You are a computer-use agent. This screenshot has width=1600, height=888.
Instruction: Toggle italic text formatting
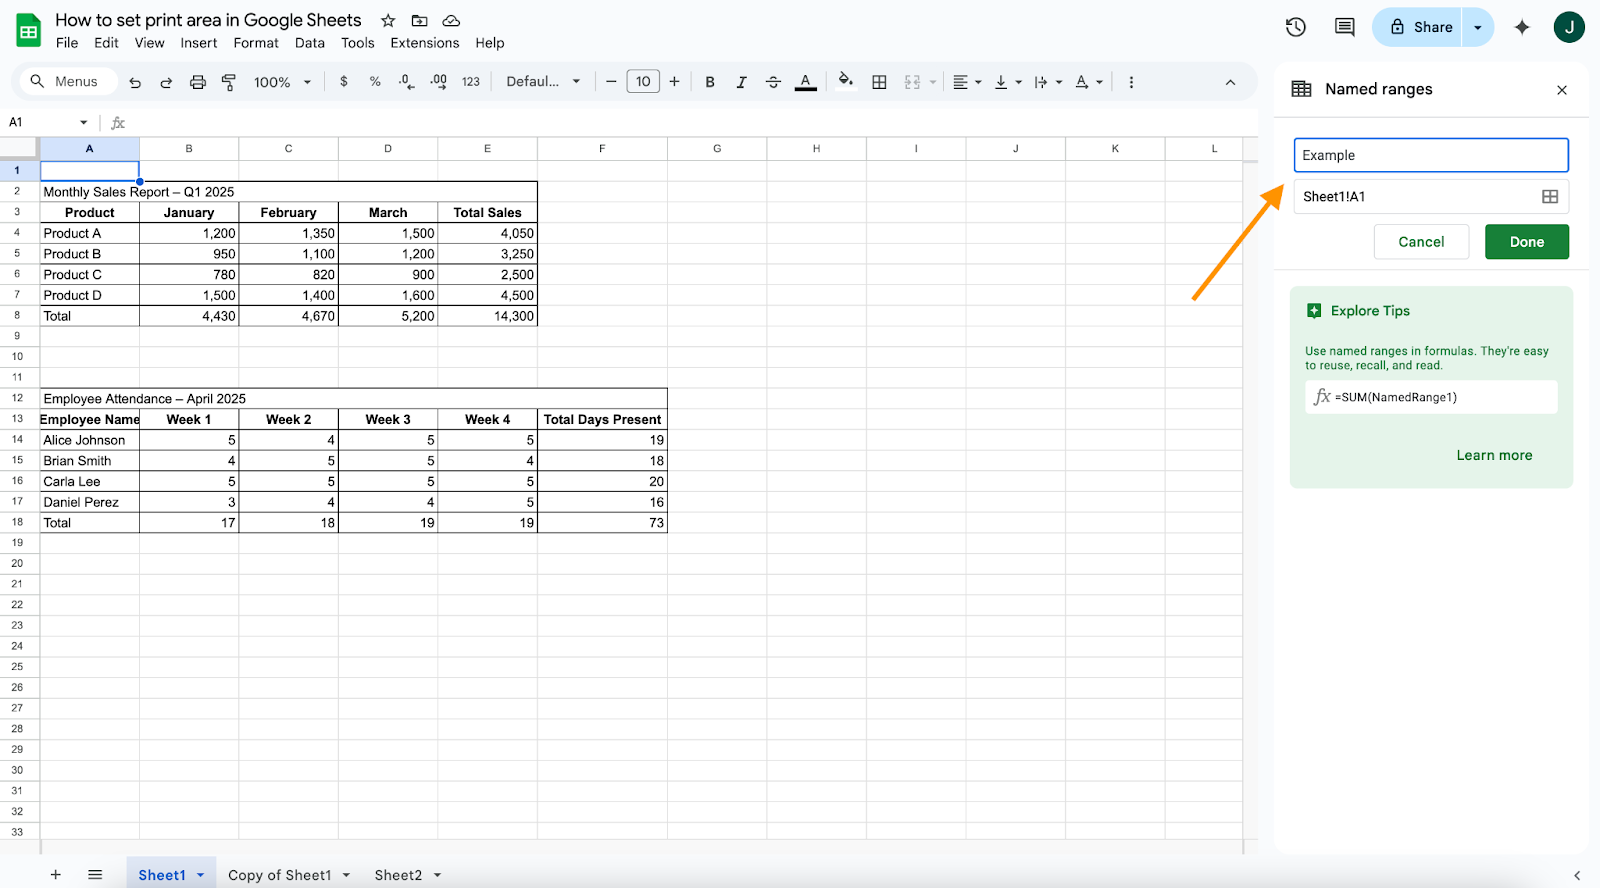click(741, 82)
